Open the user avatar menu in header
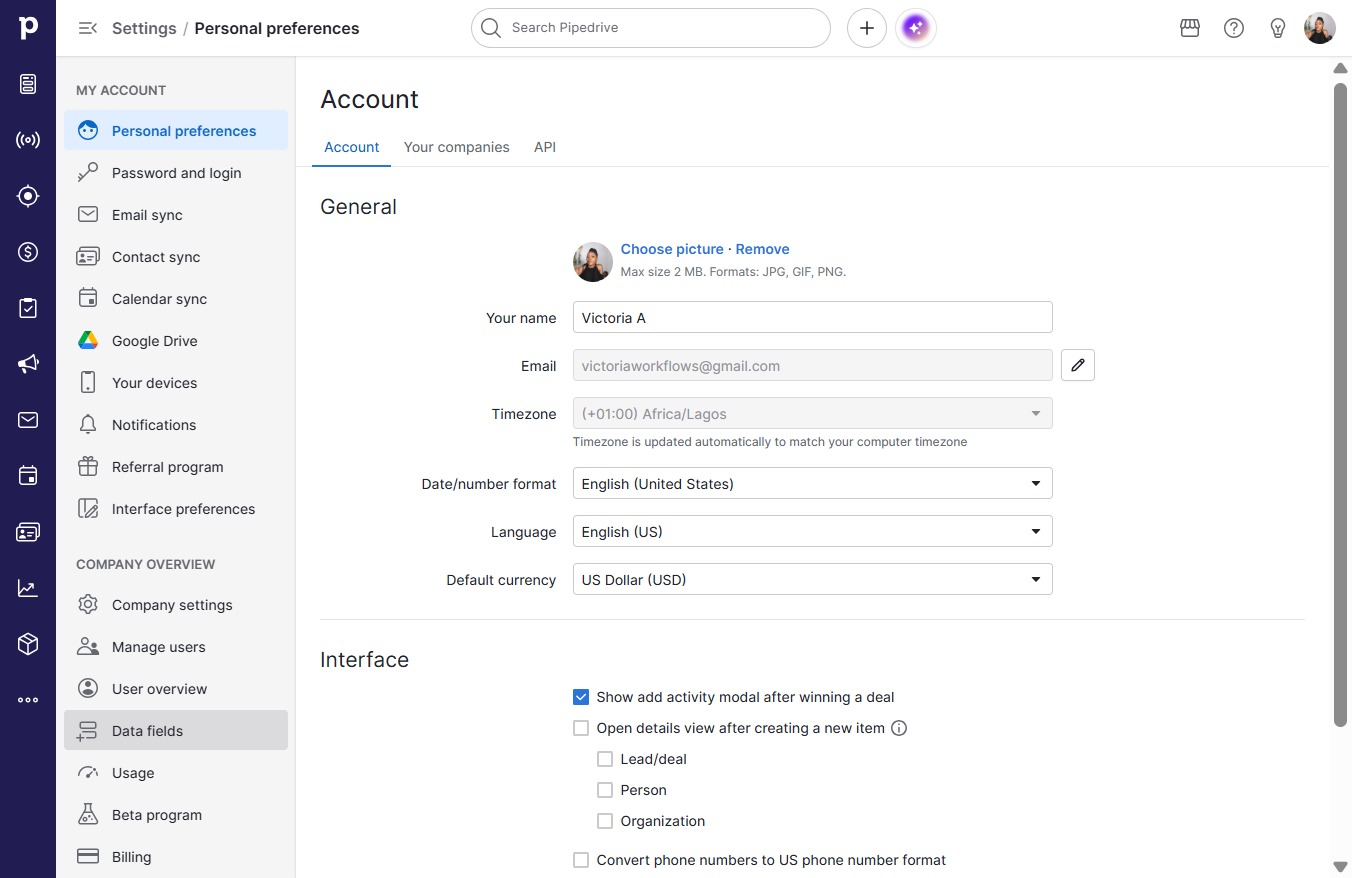1352x878 pixels. tap(1320, 28)
